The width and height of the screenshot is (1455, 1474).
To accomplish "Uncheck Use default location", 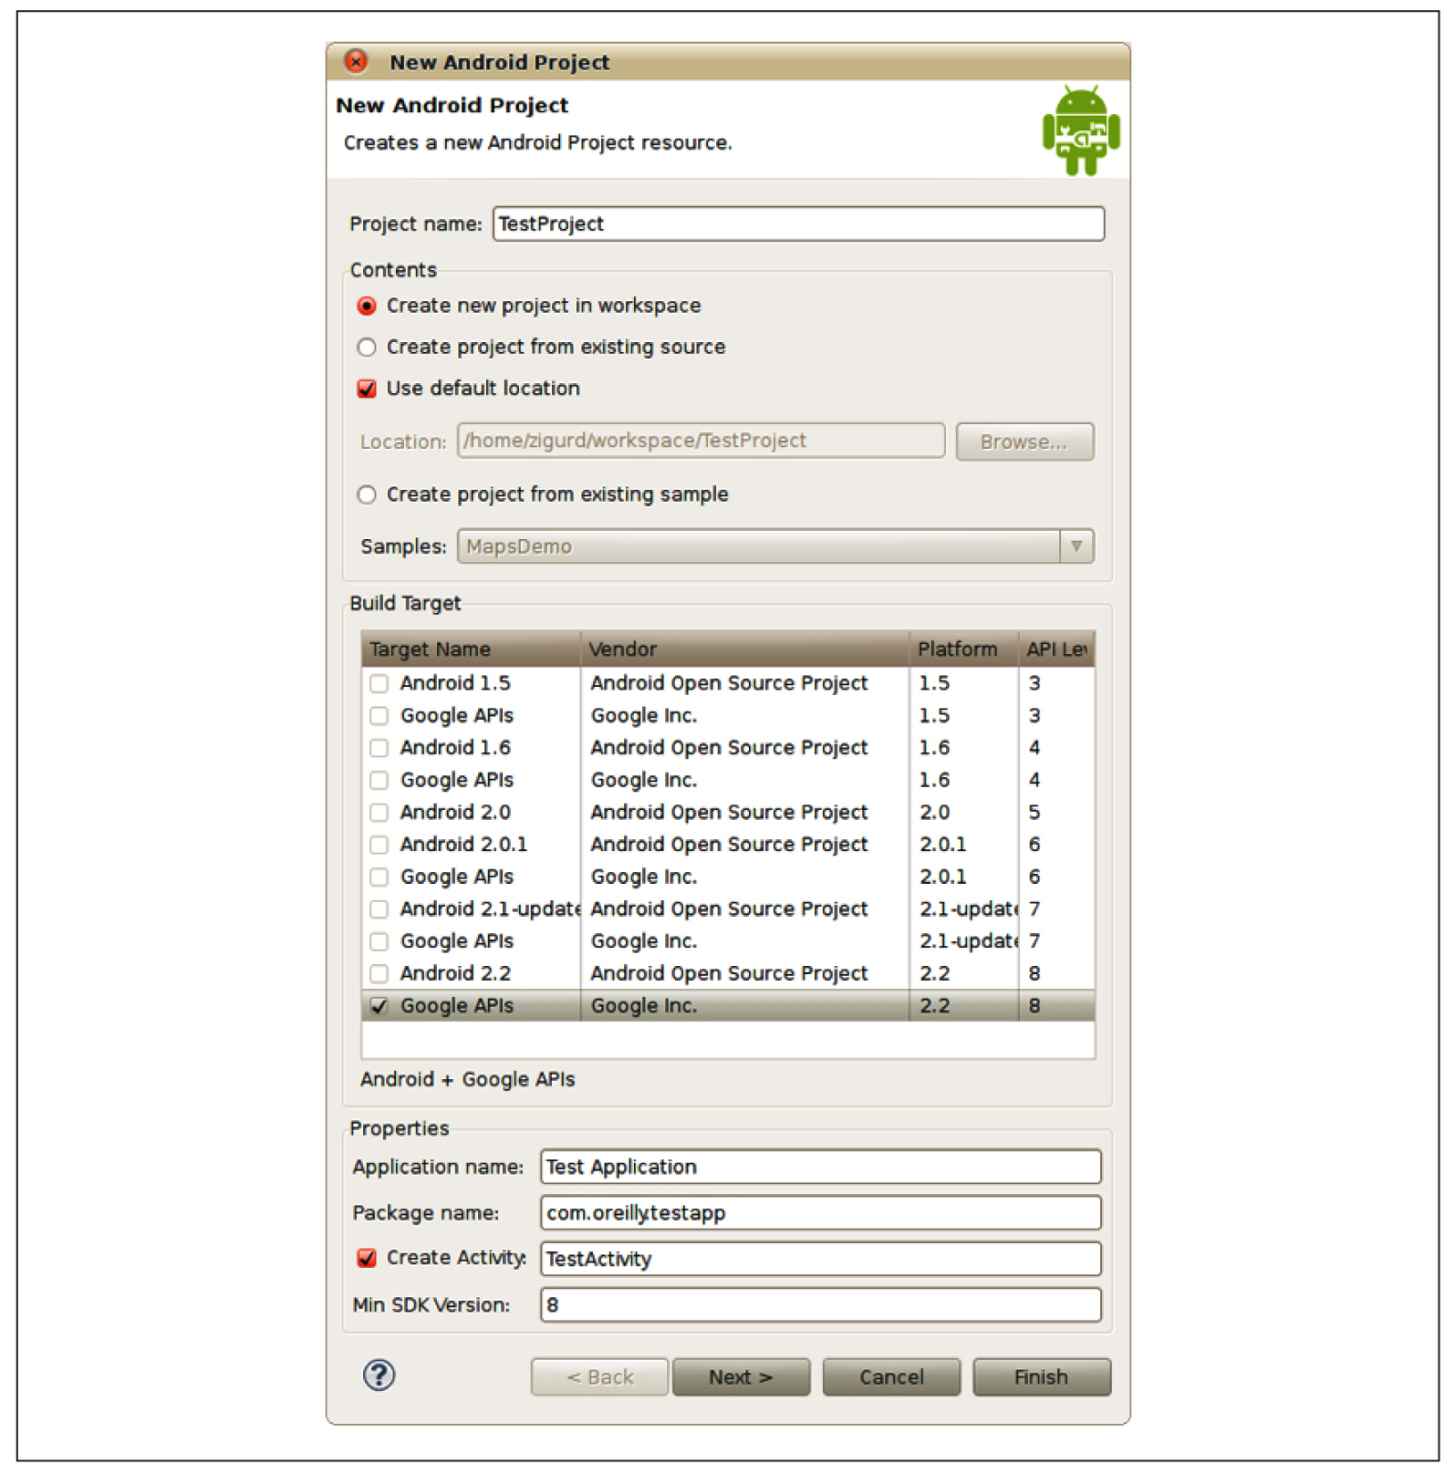I will 367,389.
